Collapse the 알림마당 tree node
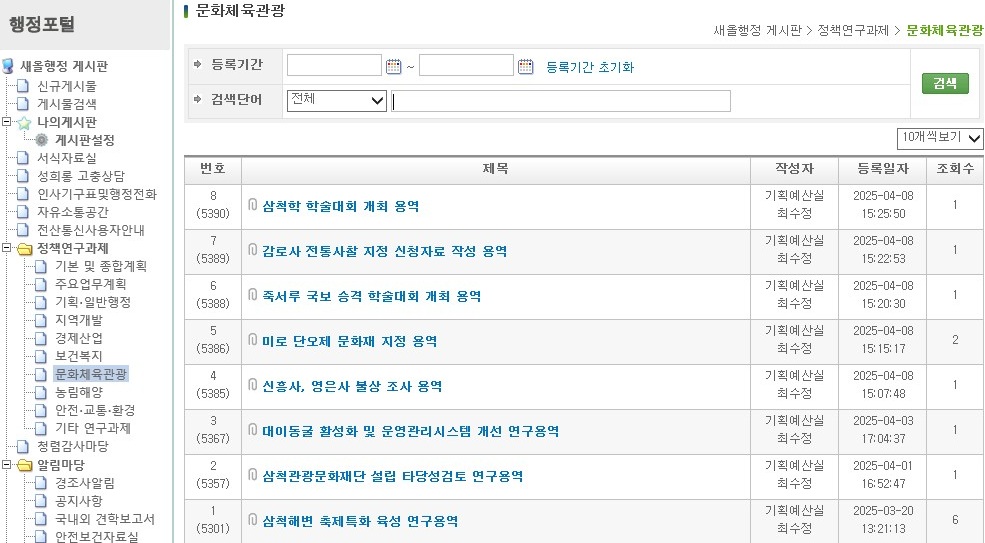985x543 pixels. click(6, 465)
